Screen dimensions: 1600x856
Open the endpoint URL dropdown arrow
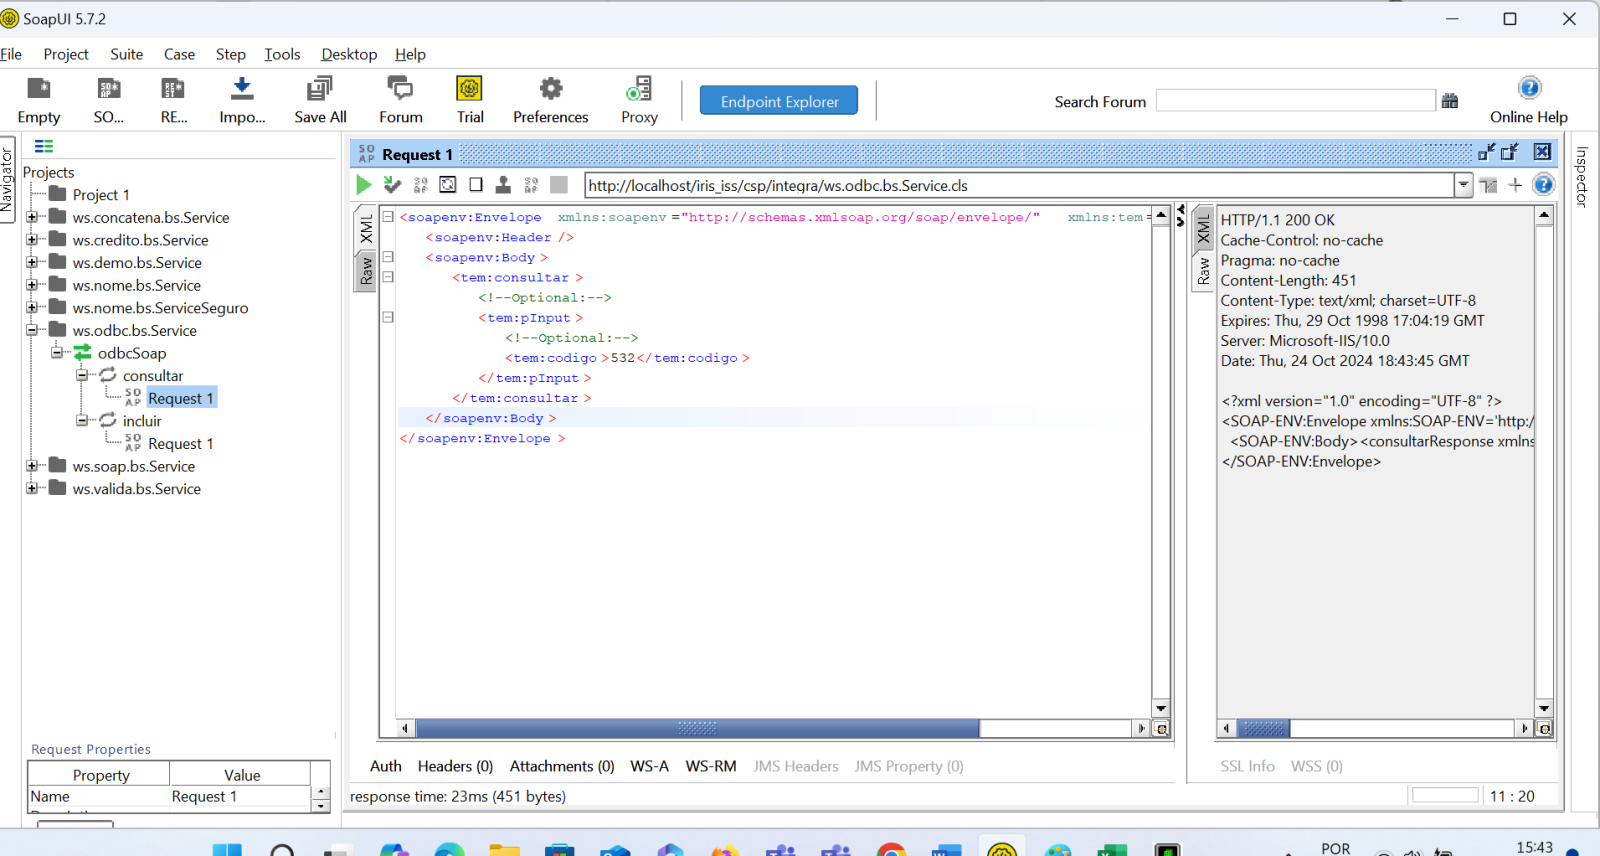(1463, 185)
